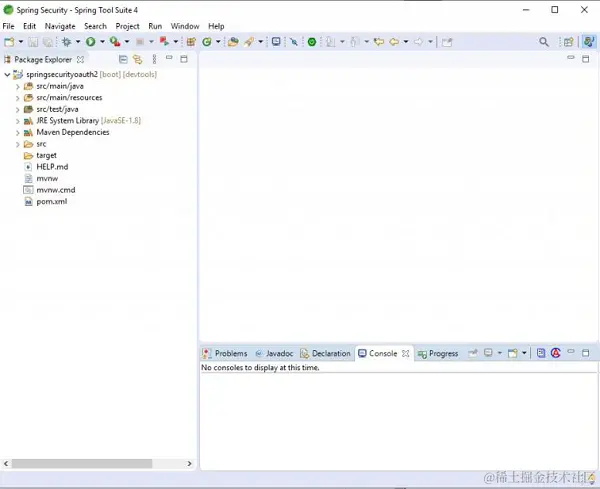600x489 pixels.
Task: Maximize the editor area
Action: [x=586, y=59]
